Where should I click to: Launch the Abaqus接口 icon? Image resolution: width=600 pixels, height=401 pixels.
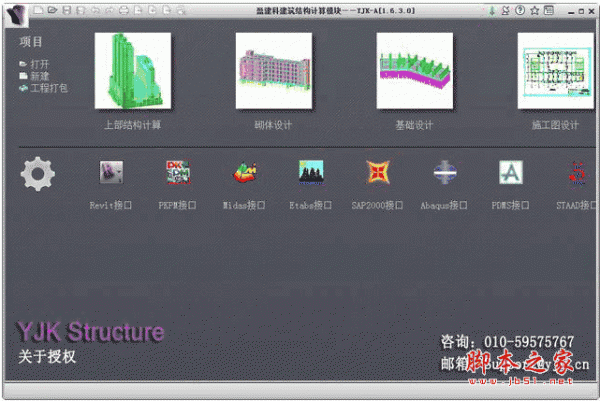[445, 172]
